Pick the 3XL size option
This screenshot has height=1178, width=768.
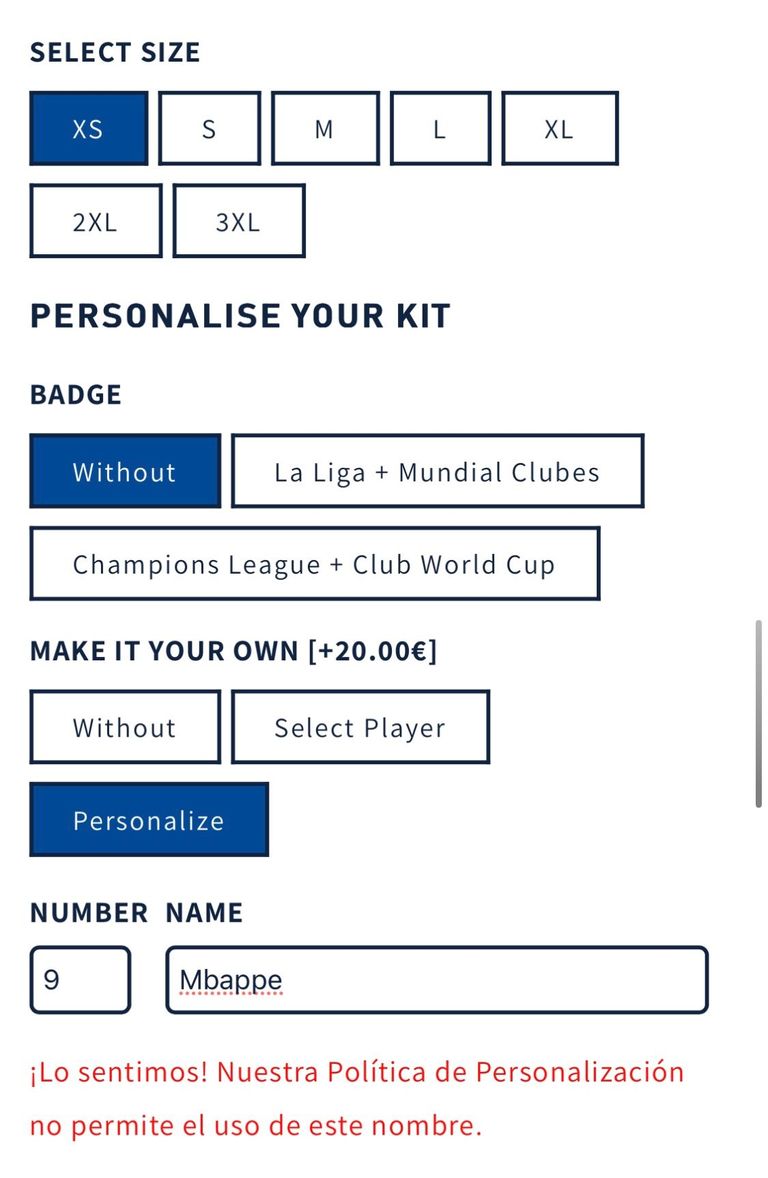click(238, 221)
